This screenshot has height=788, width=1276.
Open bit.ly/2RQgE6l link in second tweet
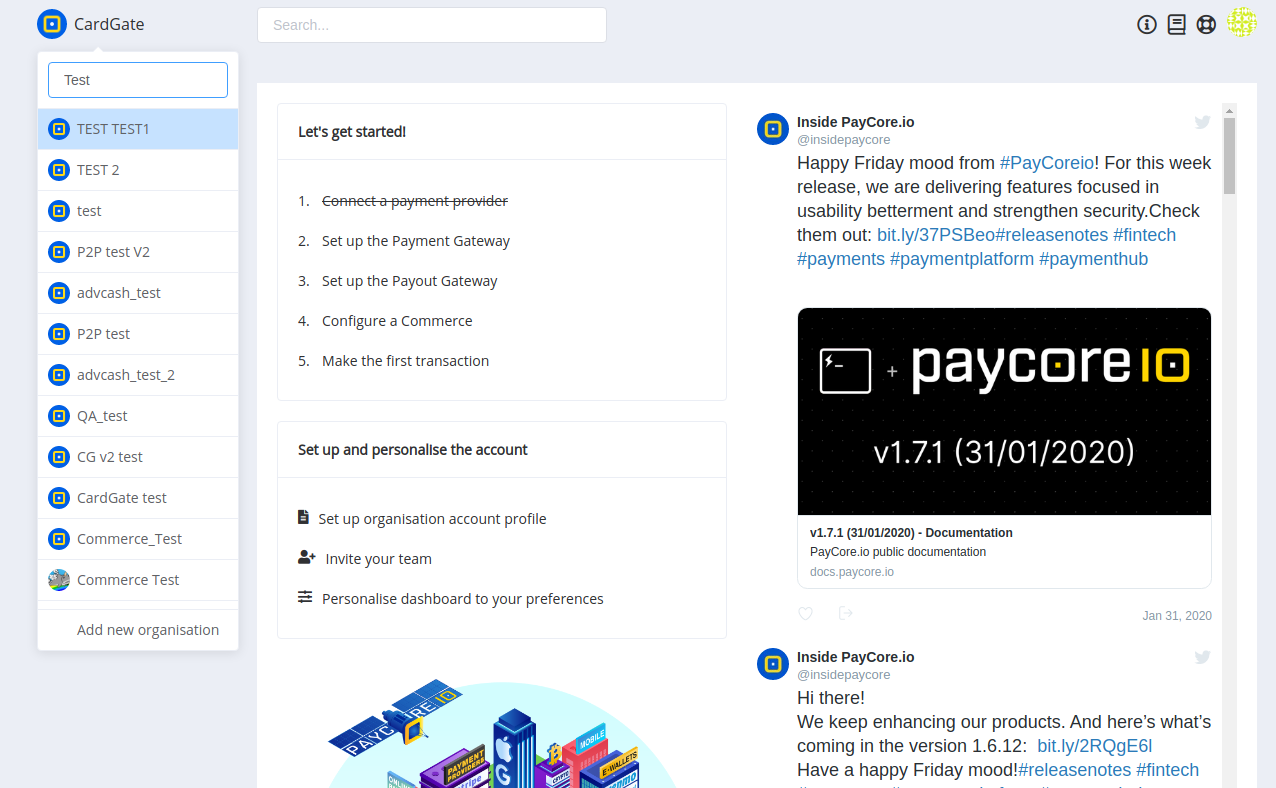click(x=1095, y=746)
